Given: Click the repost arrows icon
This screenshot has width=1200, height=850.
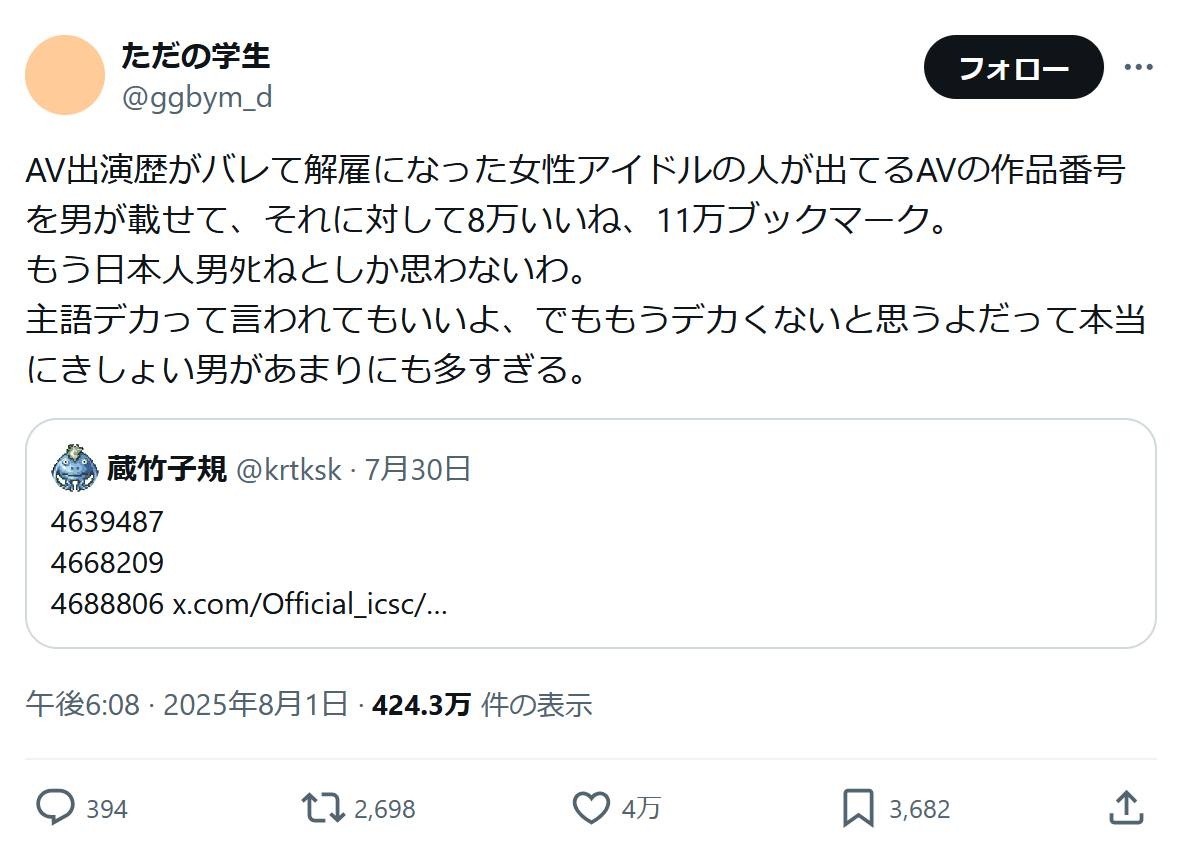Looking at the screenshot, I should pyautogui.click(x=323, y=807).
